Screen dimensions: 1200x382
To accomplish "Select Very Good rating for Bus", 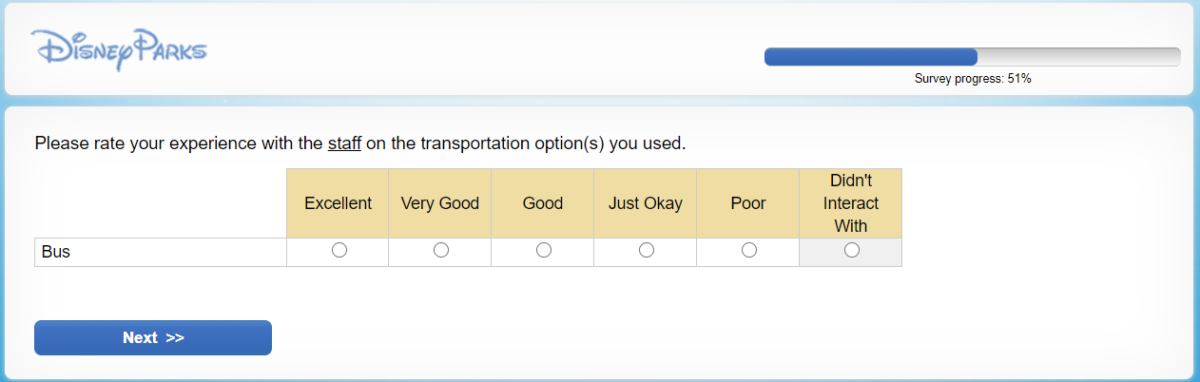I will click(x=441, y=250).
